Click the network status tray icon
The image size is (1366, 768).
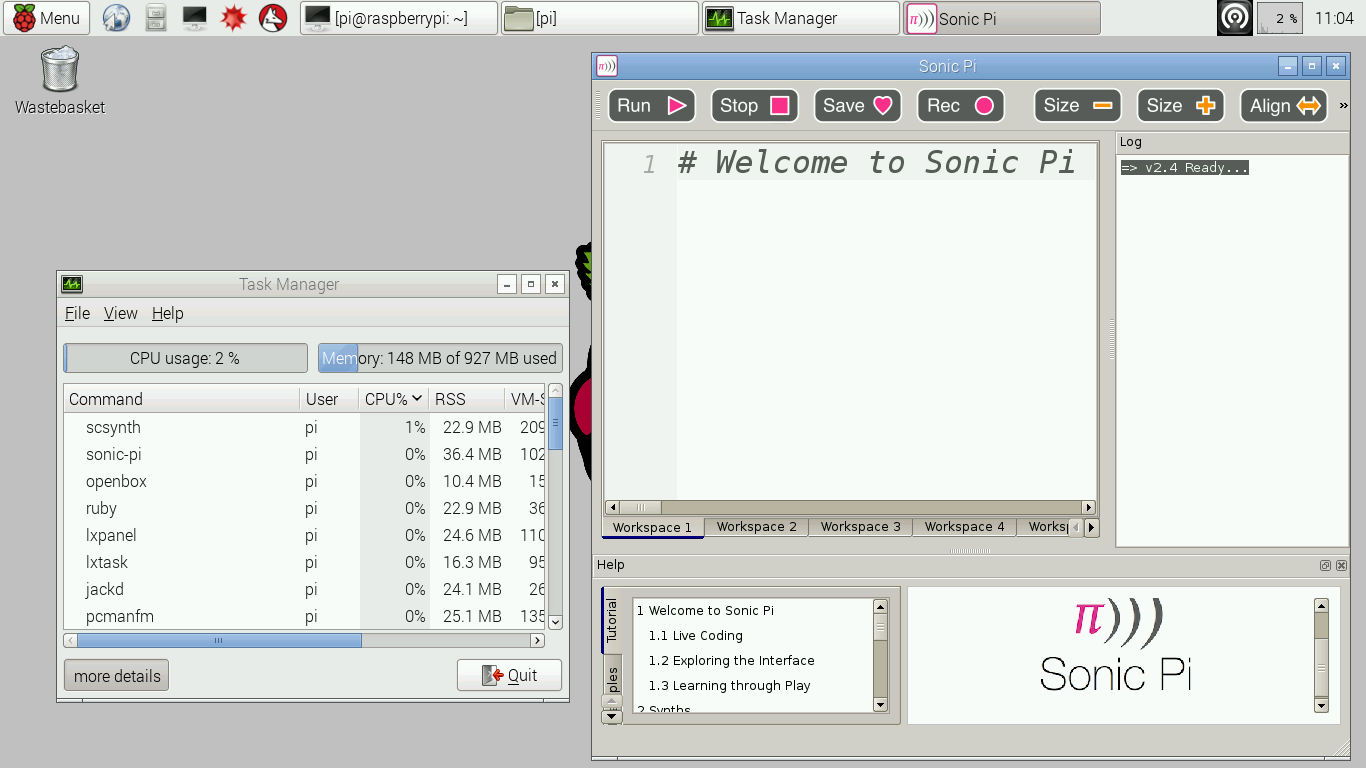1235,18
